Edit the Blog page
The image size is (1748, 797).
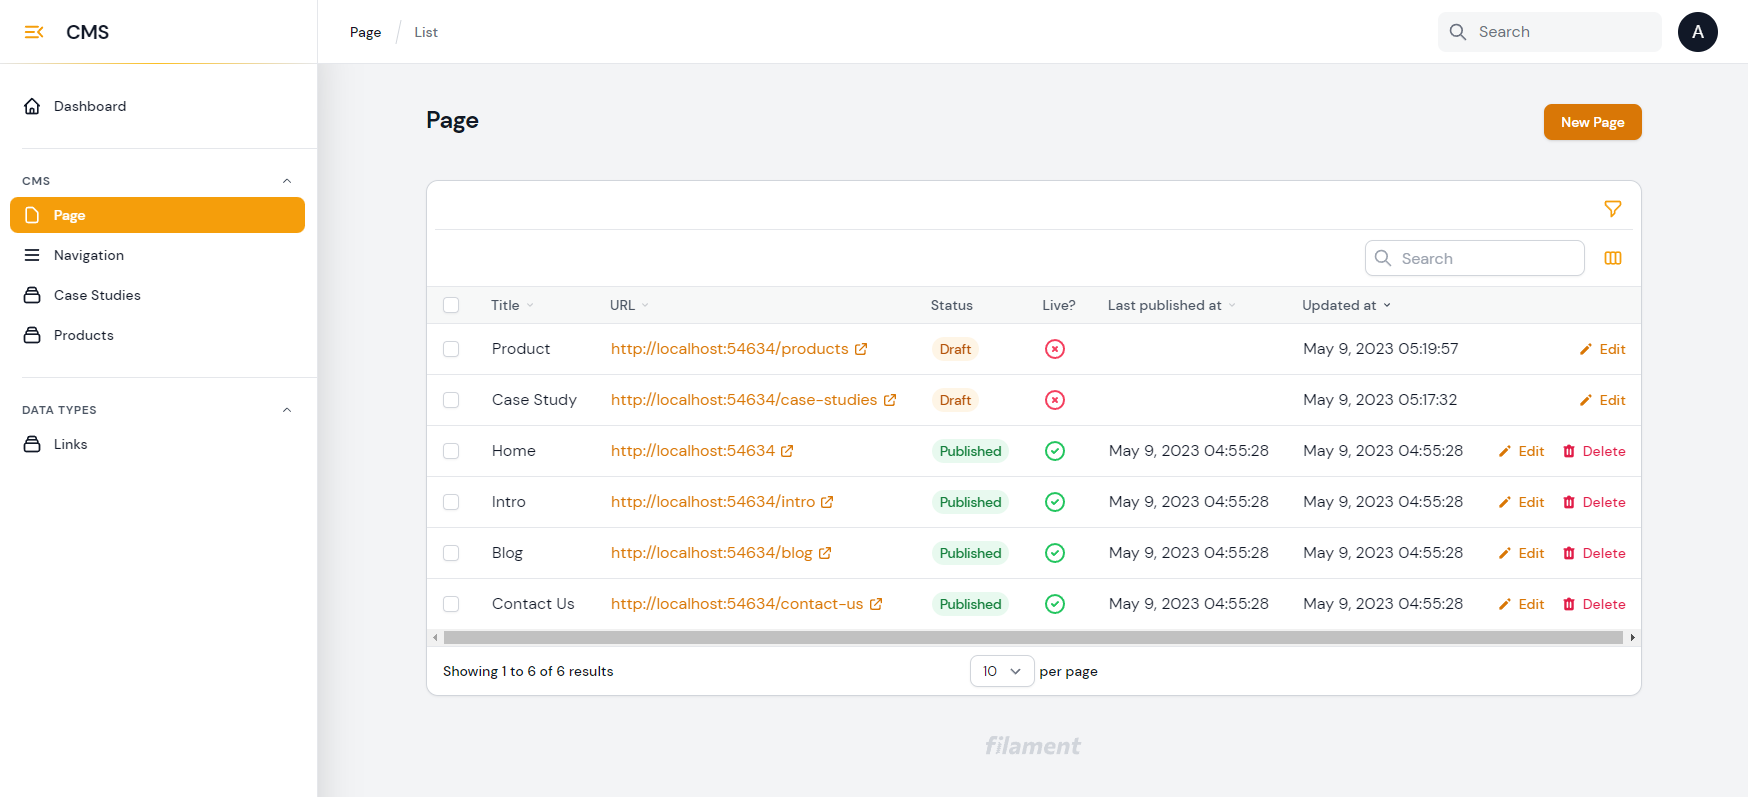pos(1521,553)
